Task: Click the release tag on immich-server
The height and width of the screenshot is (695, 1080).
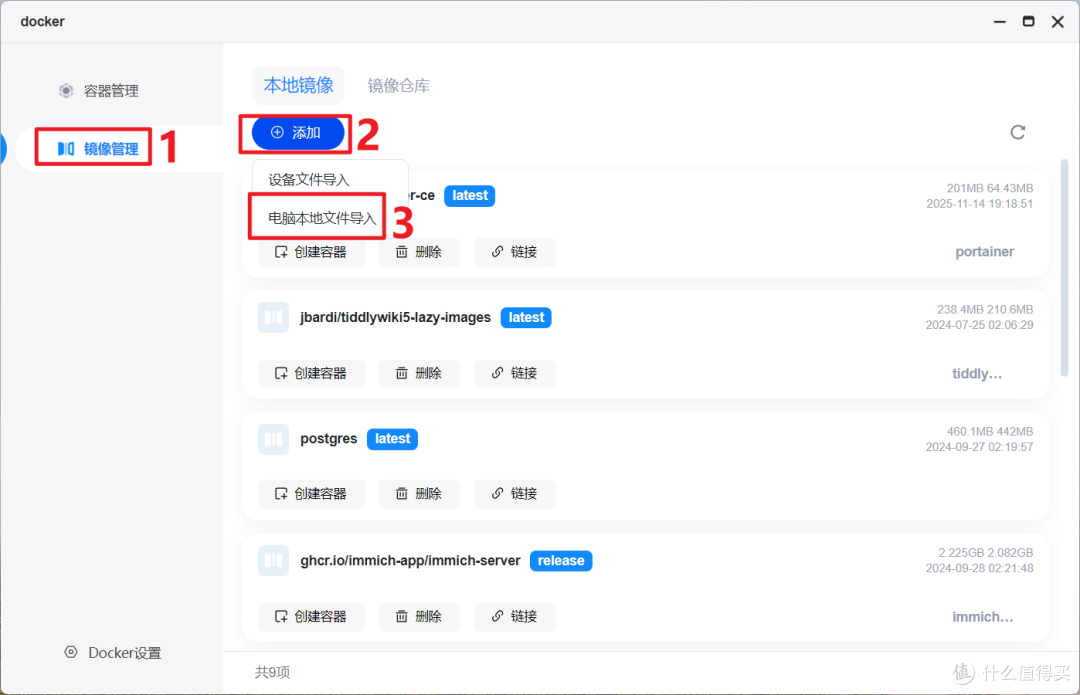Action: click(x=561, y=561)
